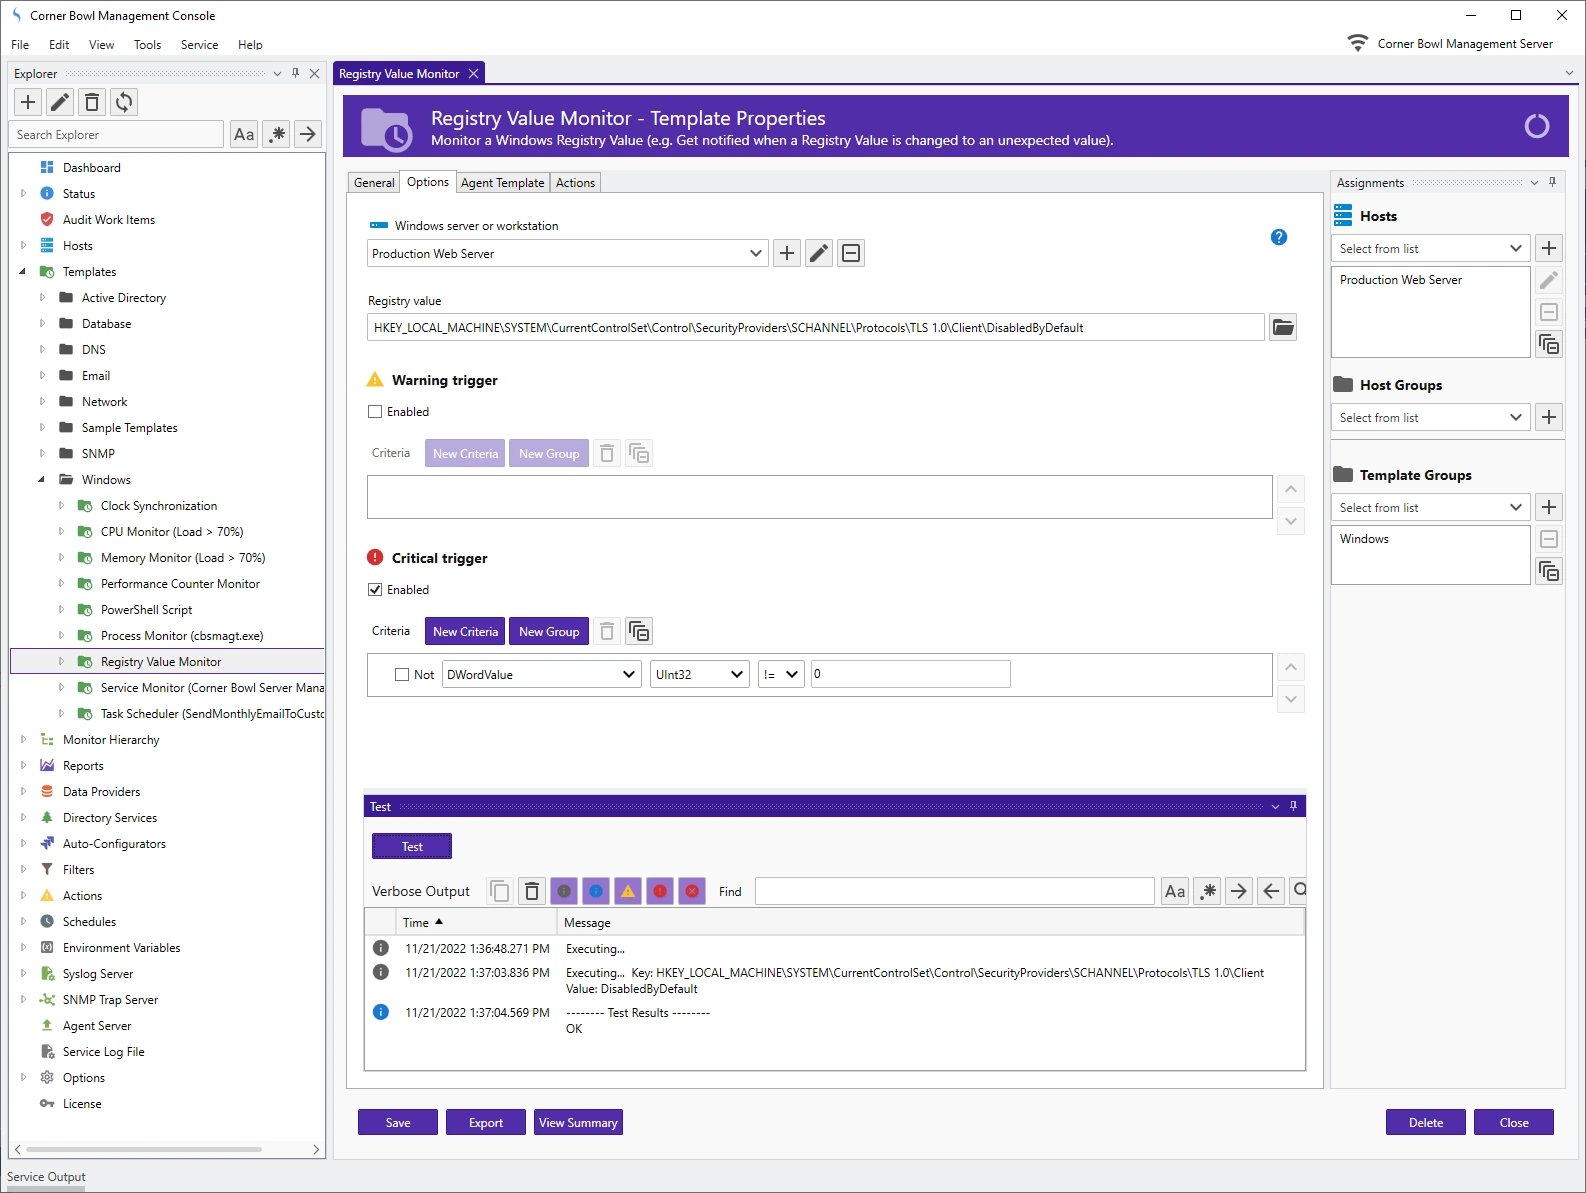This screenshot has width=1586, height=1193.
Task: Filter verbose output by warning triangle icon
Action: (628, 891)
